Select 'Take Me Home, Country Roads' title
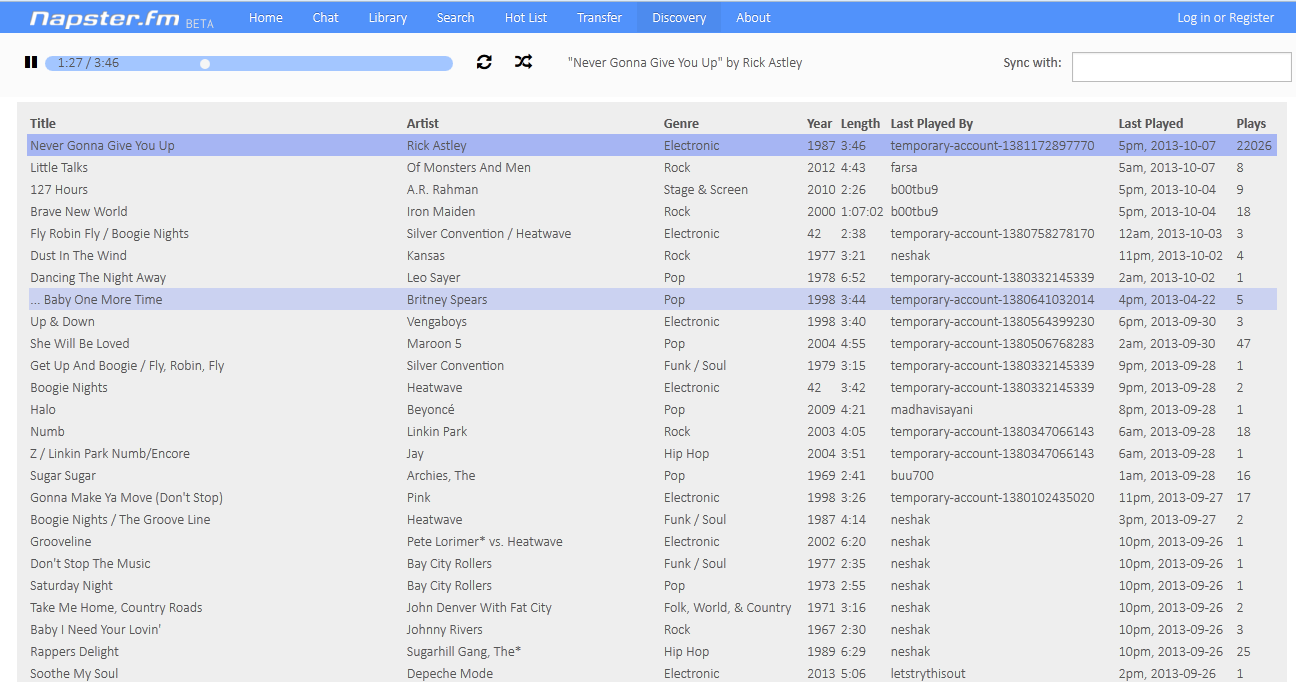Viewport: 1296px width, 682px height. pyautogui.click(x=116, y=608)
